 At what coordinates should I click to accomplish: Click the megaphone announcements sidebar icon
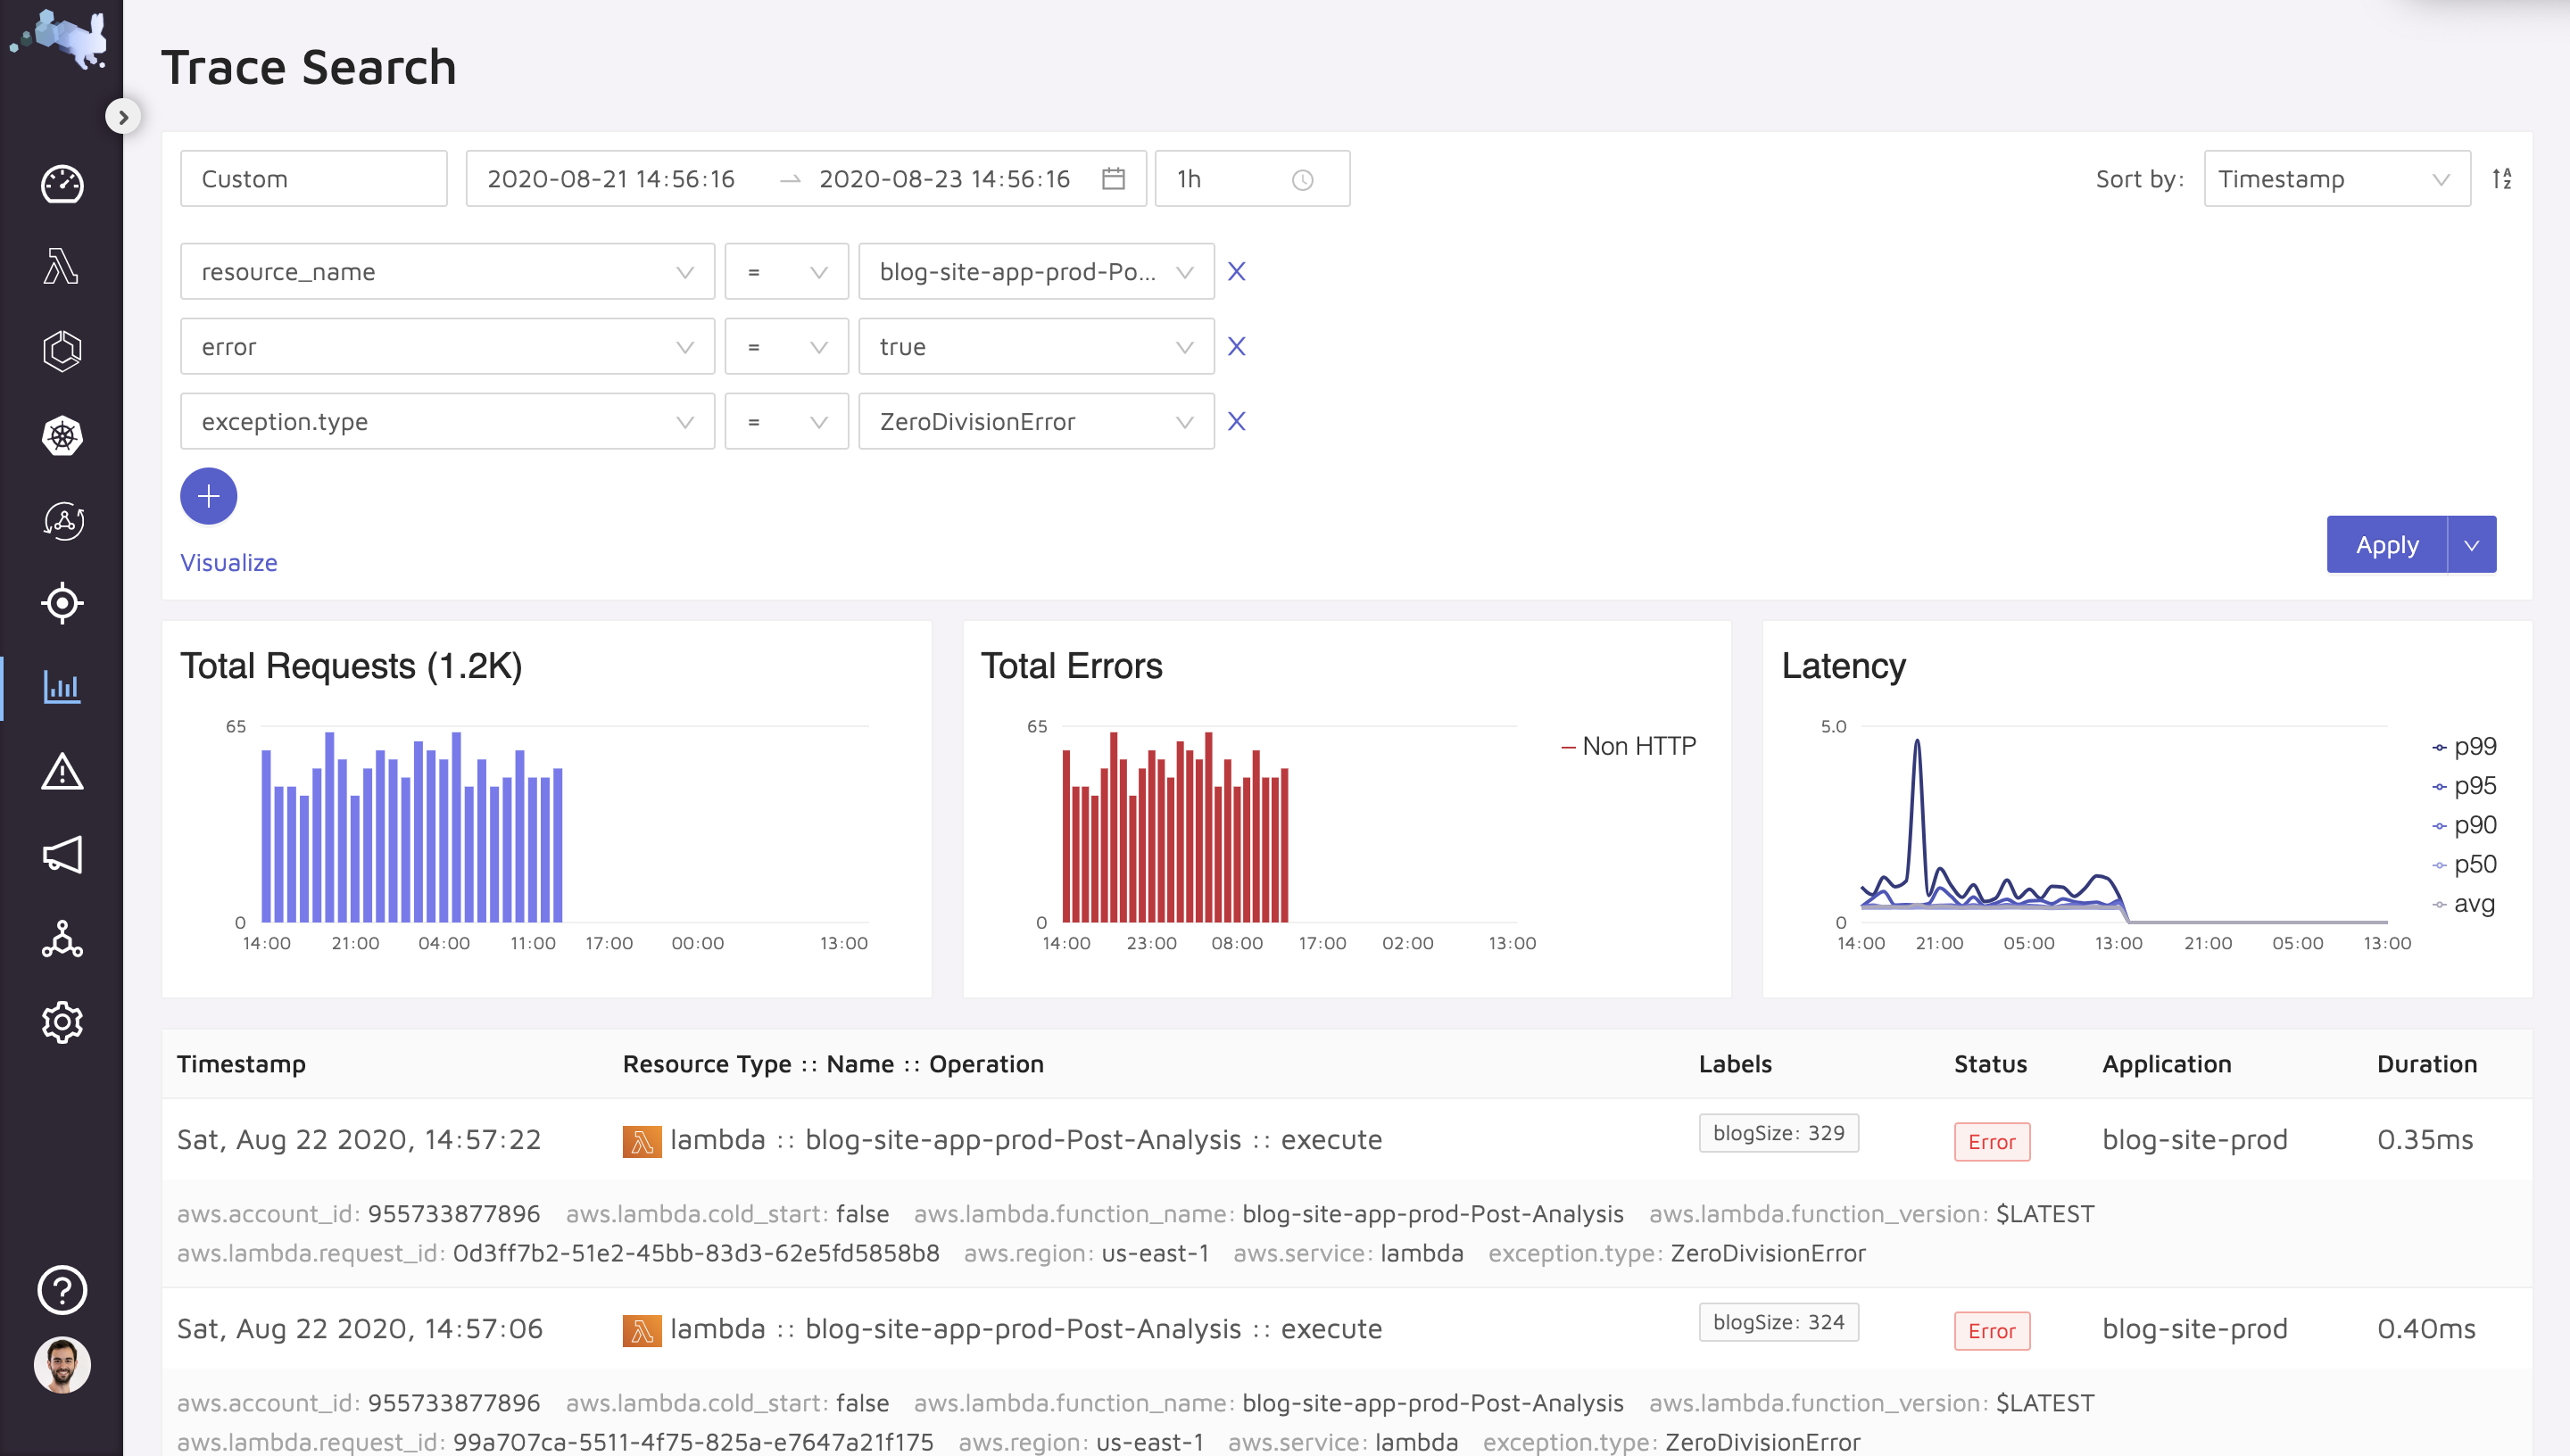pos(62,855)
